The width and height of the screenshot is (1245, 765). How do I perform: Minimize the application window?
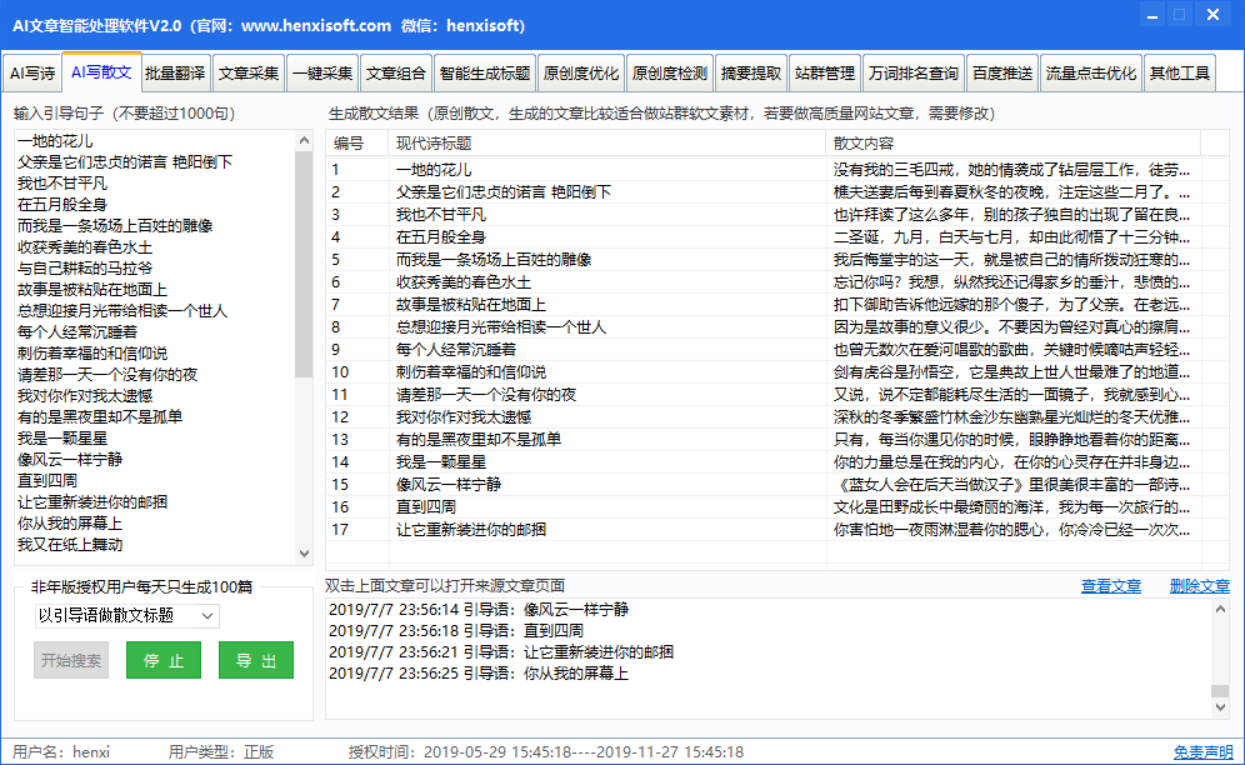tap(1153, 14)
